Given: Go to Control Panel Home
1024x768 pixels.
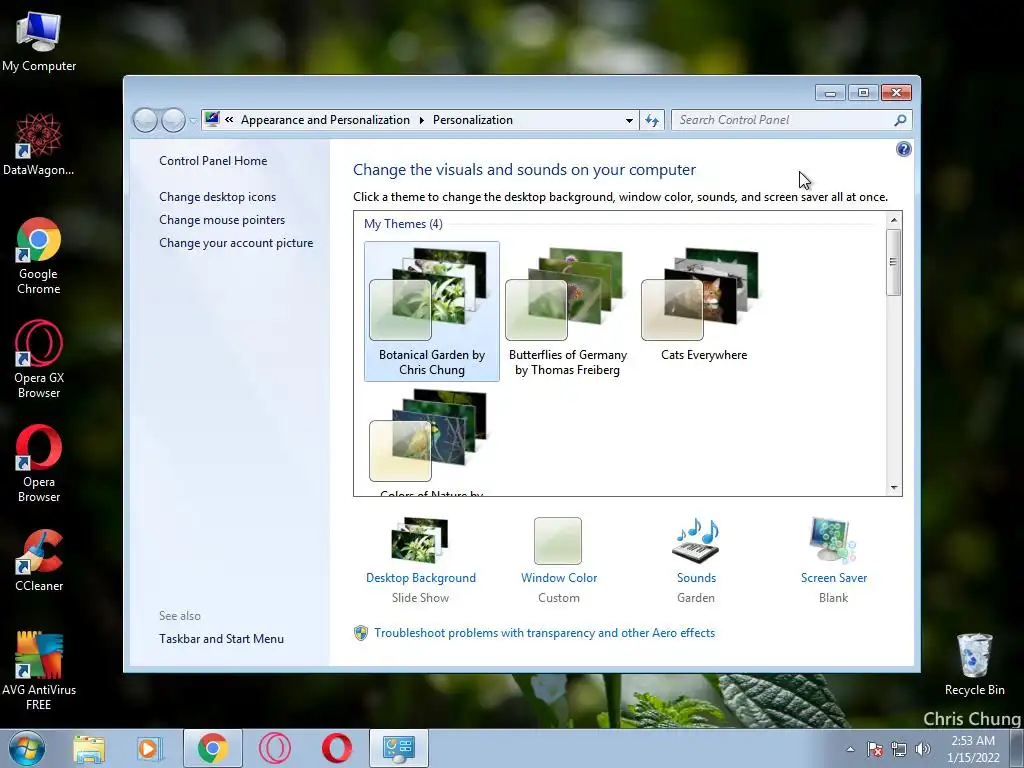Looking at the screenshot, I should coord(213,161).
